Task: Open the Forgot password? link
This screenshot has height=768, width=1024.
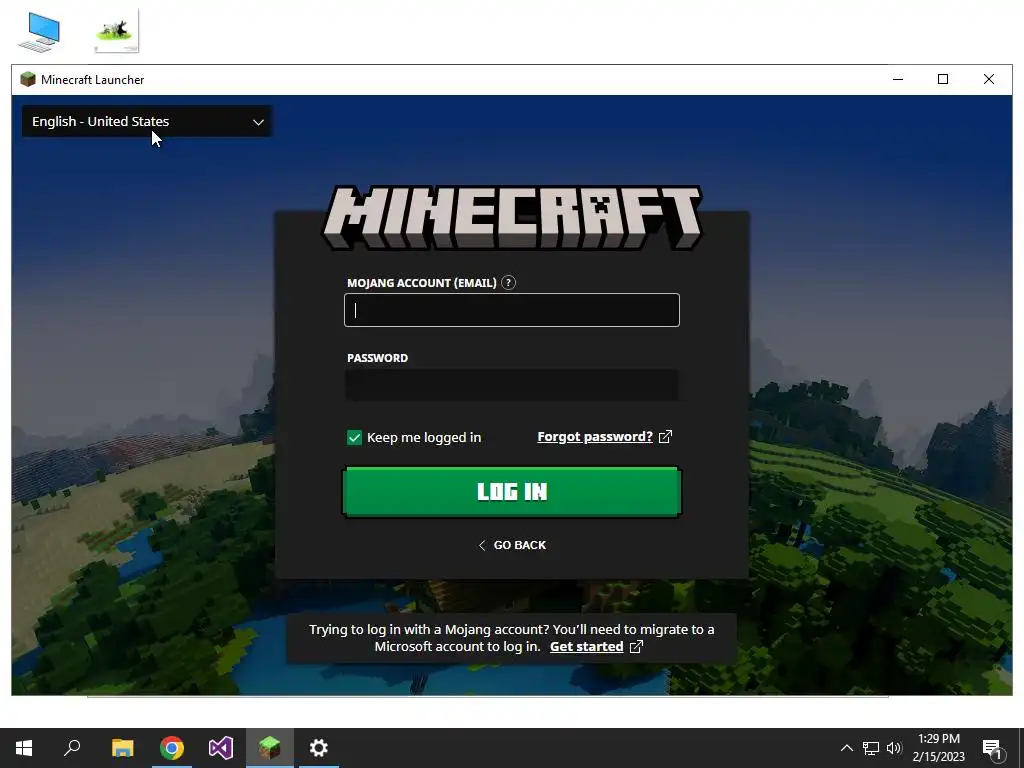Action: coord(595,436)
